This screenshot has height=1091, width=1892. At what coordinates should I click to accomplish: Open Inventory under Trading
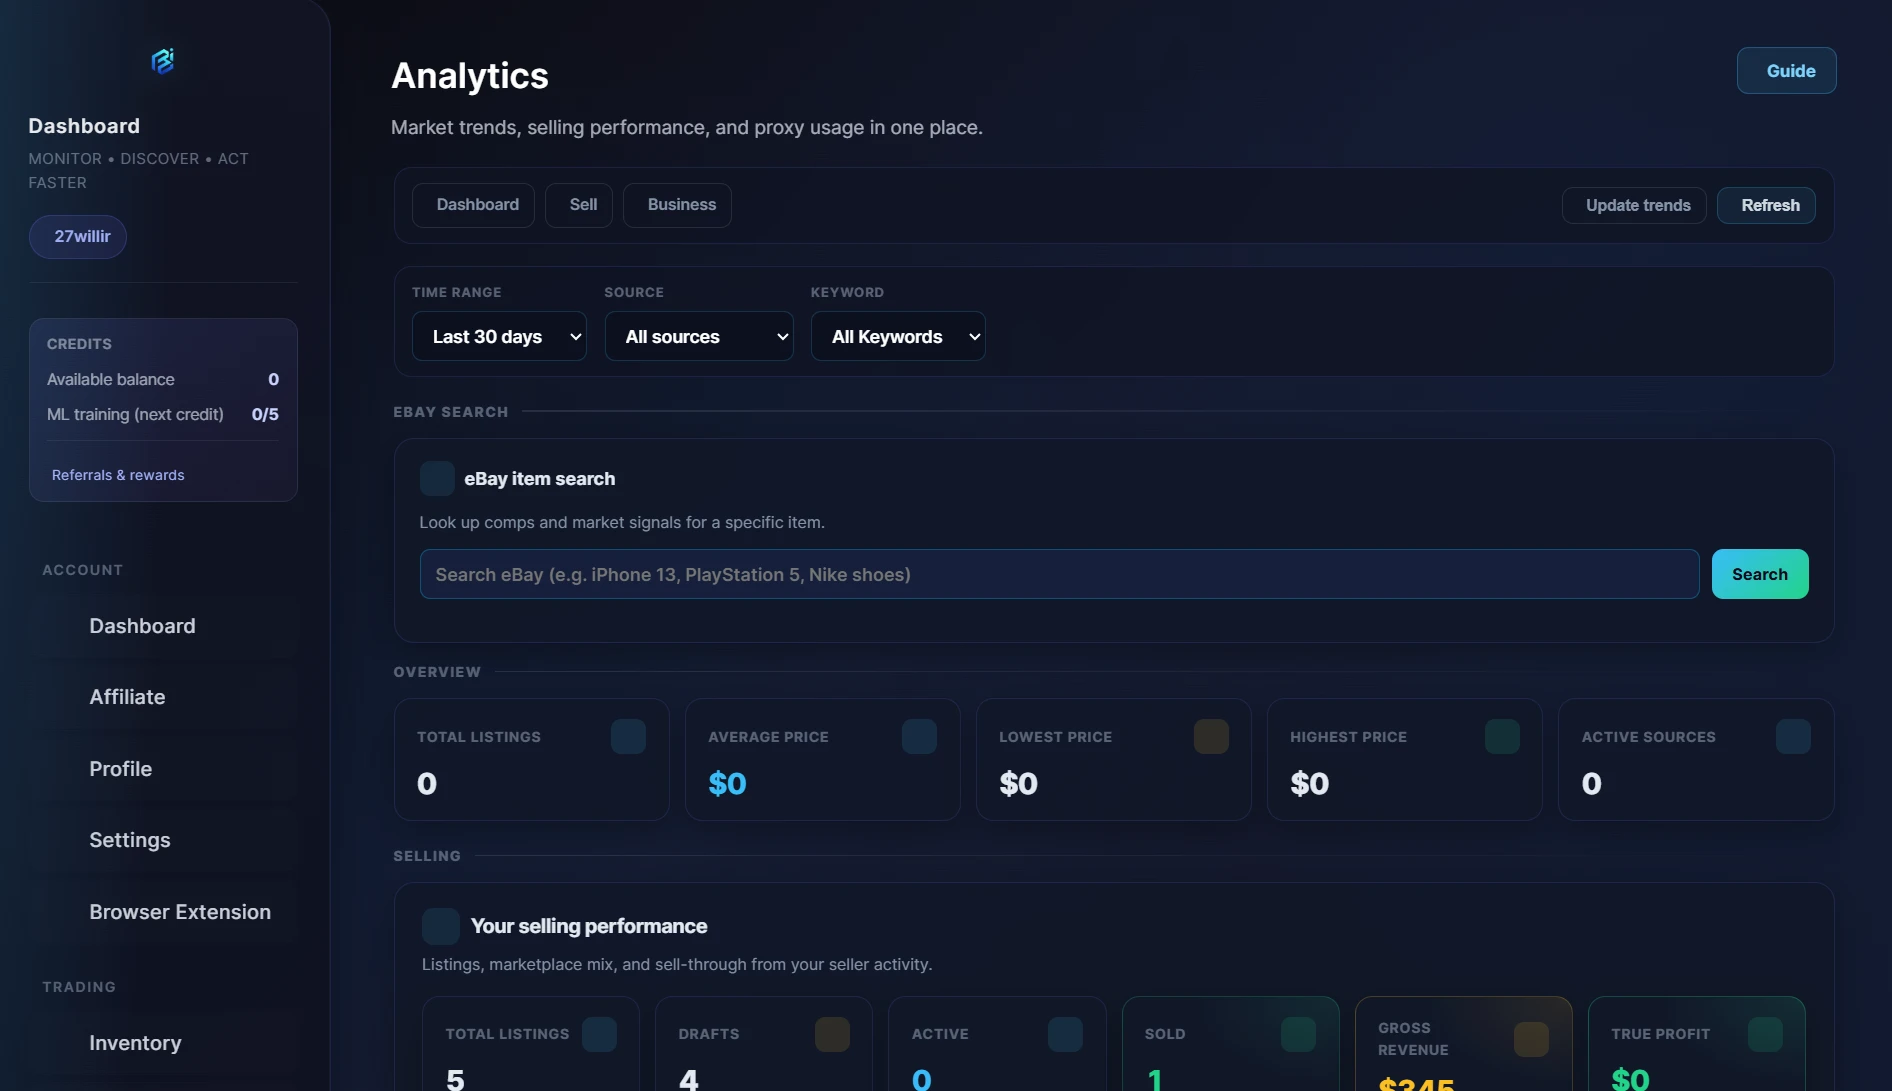[x=164, y=1043]
